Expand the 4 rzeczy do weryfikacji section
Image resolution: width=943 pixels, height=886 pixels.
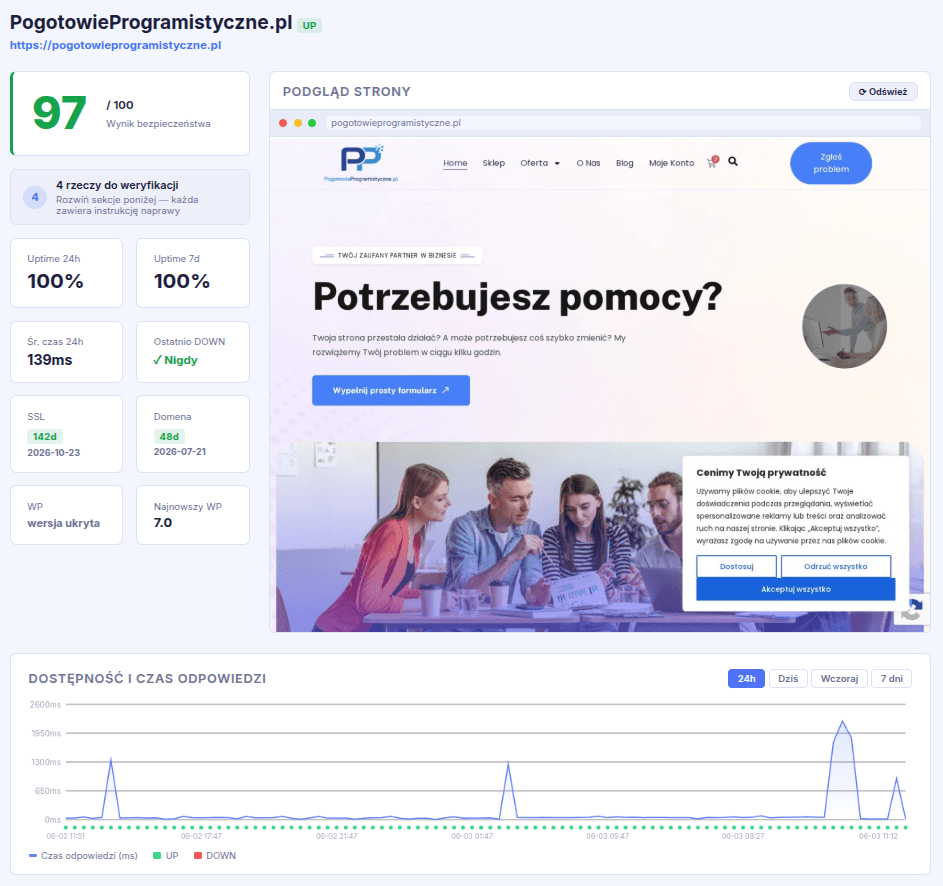point(130,197)
